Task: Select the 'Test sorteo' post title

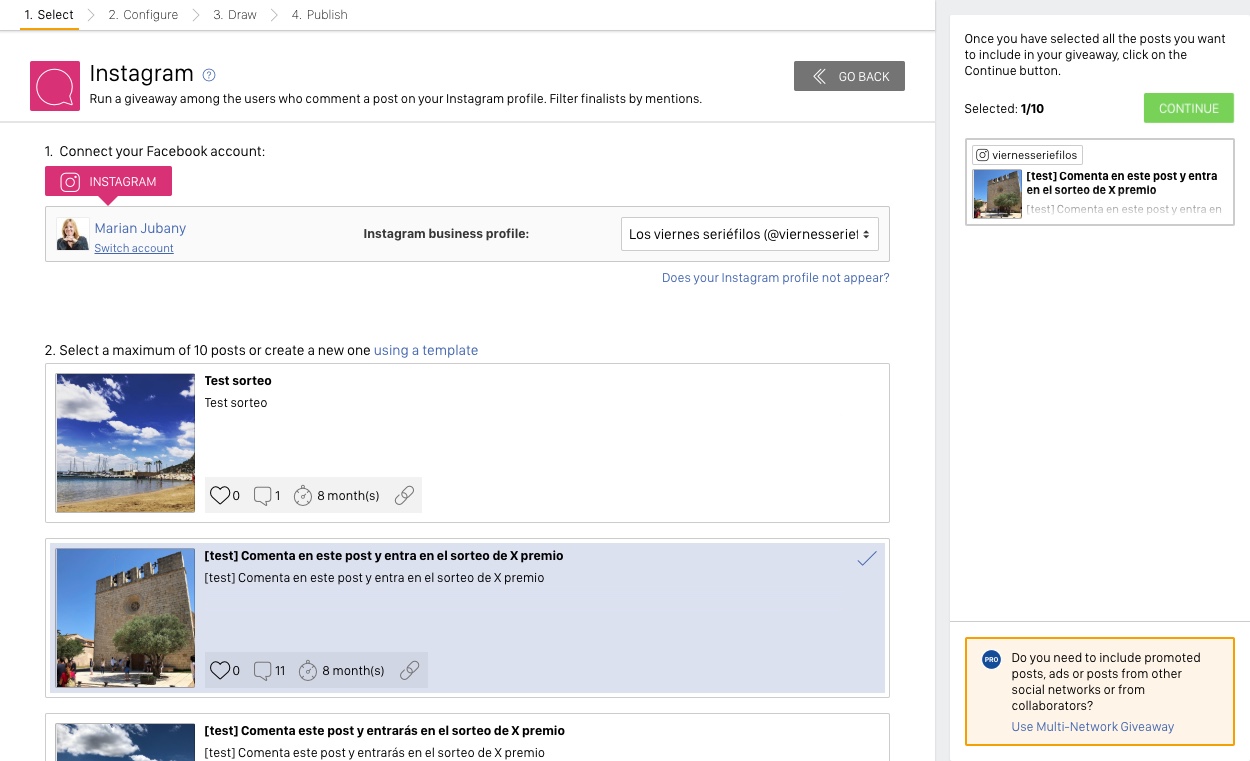Action: 238,381
